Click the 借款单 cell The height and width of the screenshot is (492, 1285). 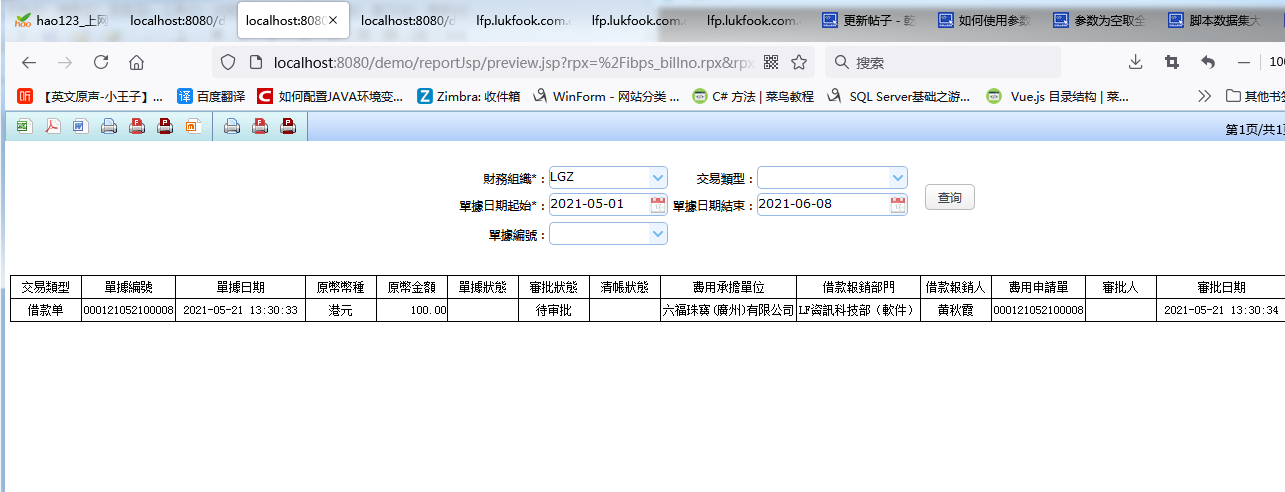pyautogui.click(x=45, y=310)
